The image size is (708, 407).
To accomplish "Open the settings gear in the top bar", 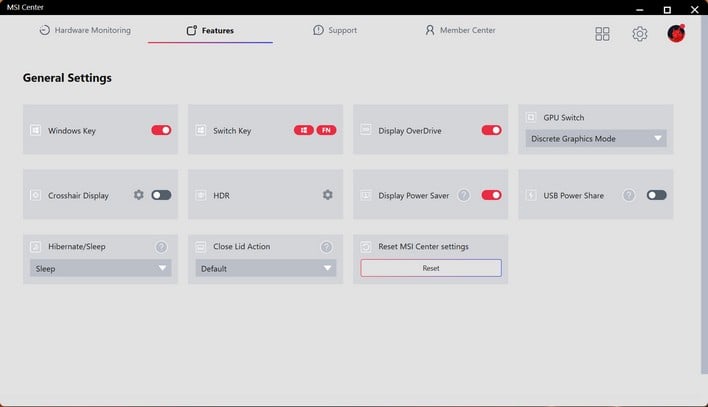I will (x=639, y=33).
